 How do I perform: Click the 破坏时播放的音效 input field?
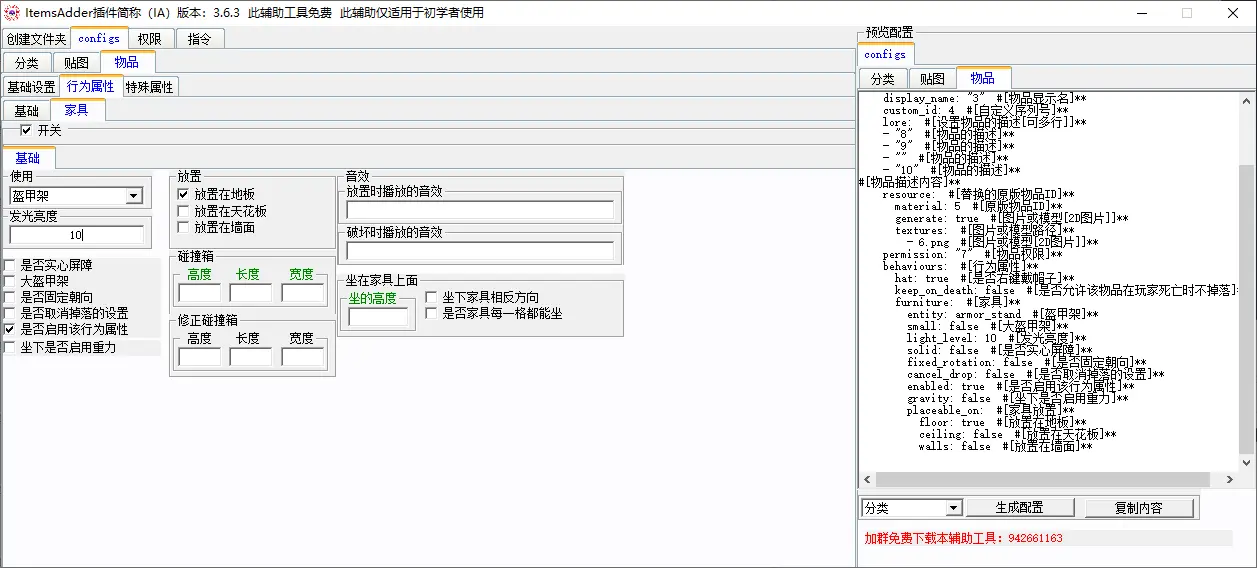[x=480, y=251]
